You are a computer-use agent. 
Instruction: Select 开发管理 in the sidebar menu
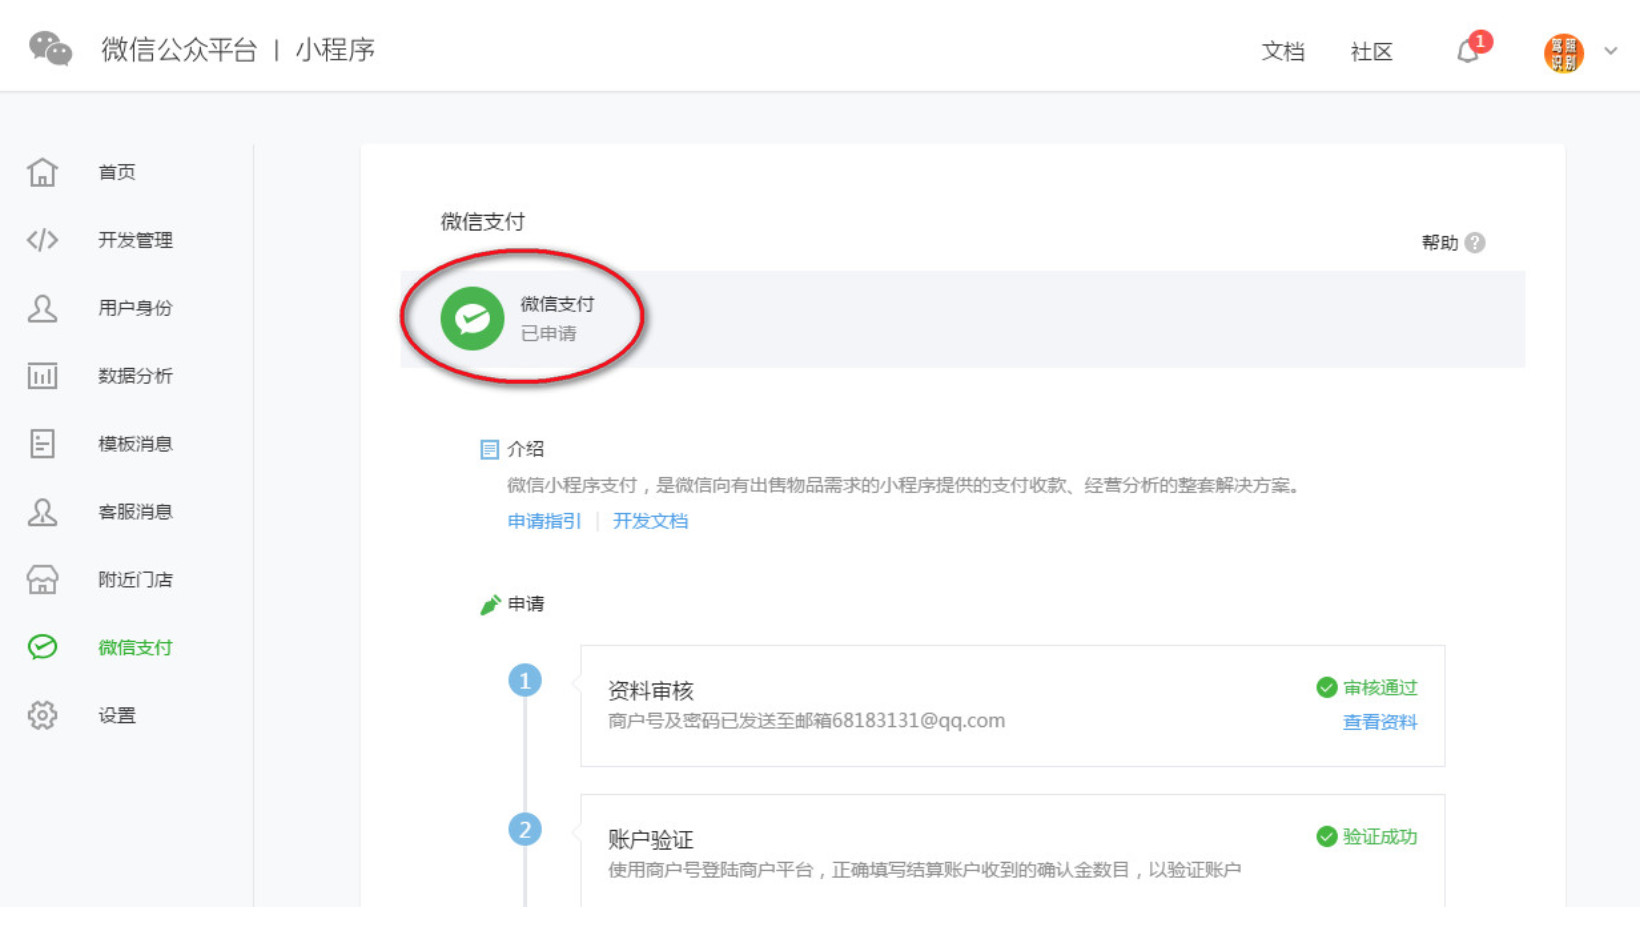pos(136,240)
